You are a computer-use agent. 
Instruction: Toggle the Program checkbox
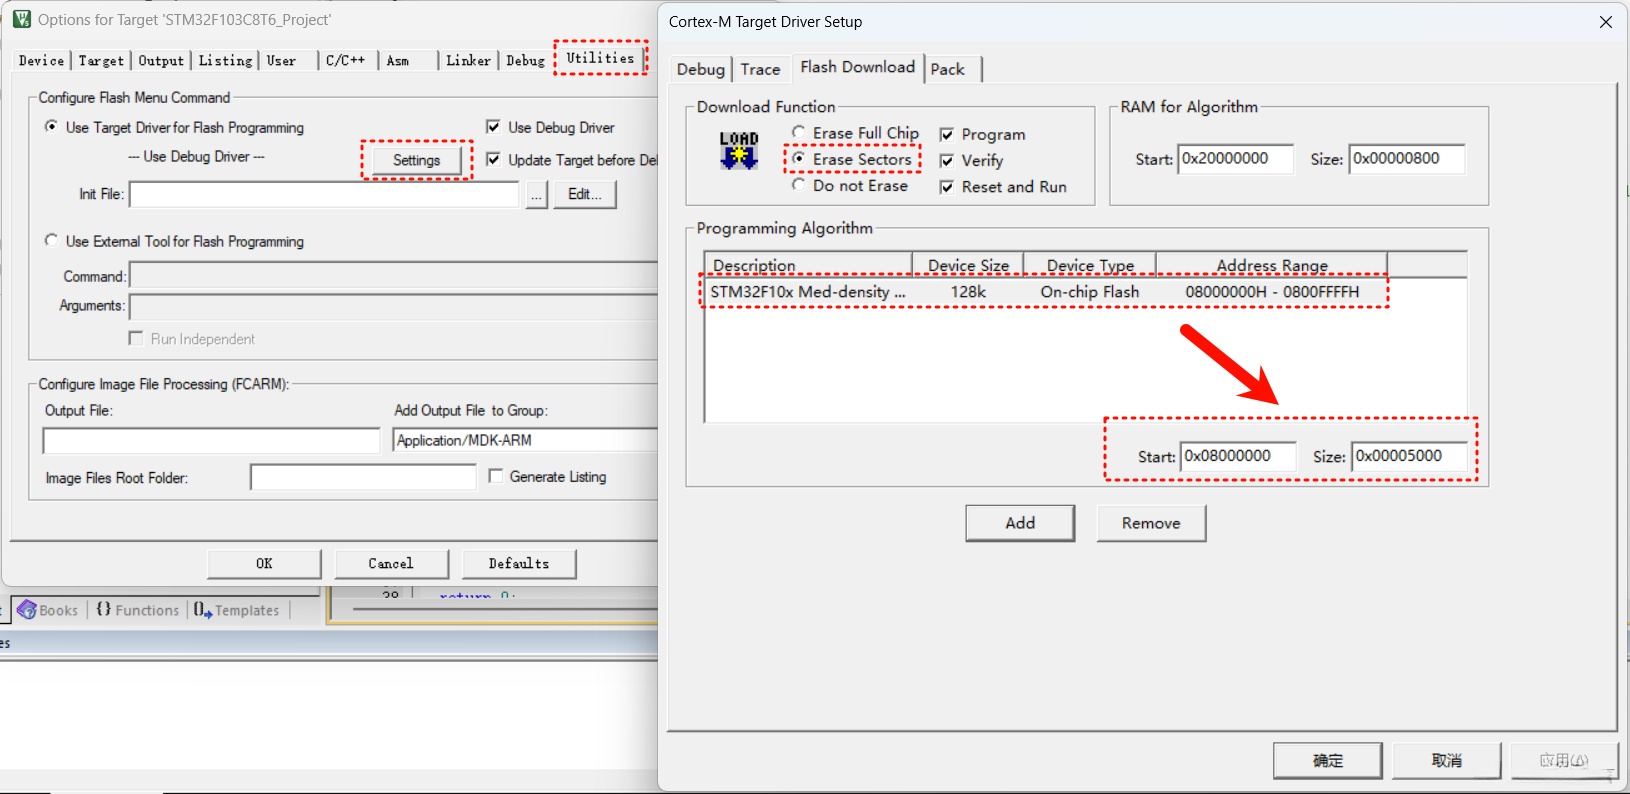point(947,134)
